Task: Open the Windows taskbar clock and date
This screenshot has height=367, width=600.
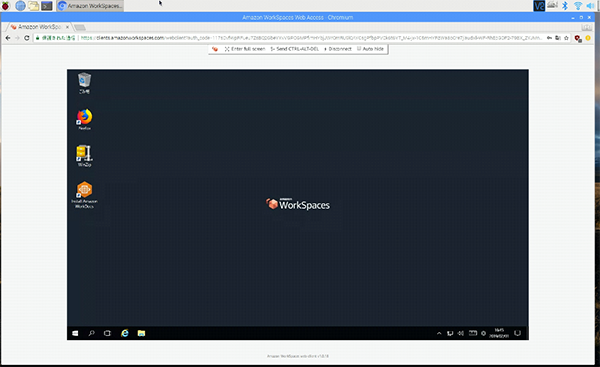Action: coord(499,333)
